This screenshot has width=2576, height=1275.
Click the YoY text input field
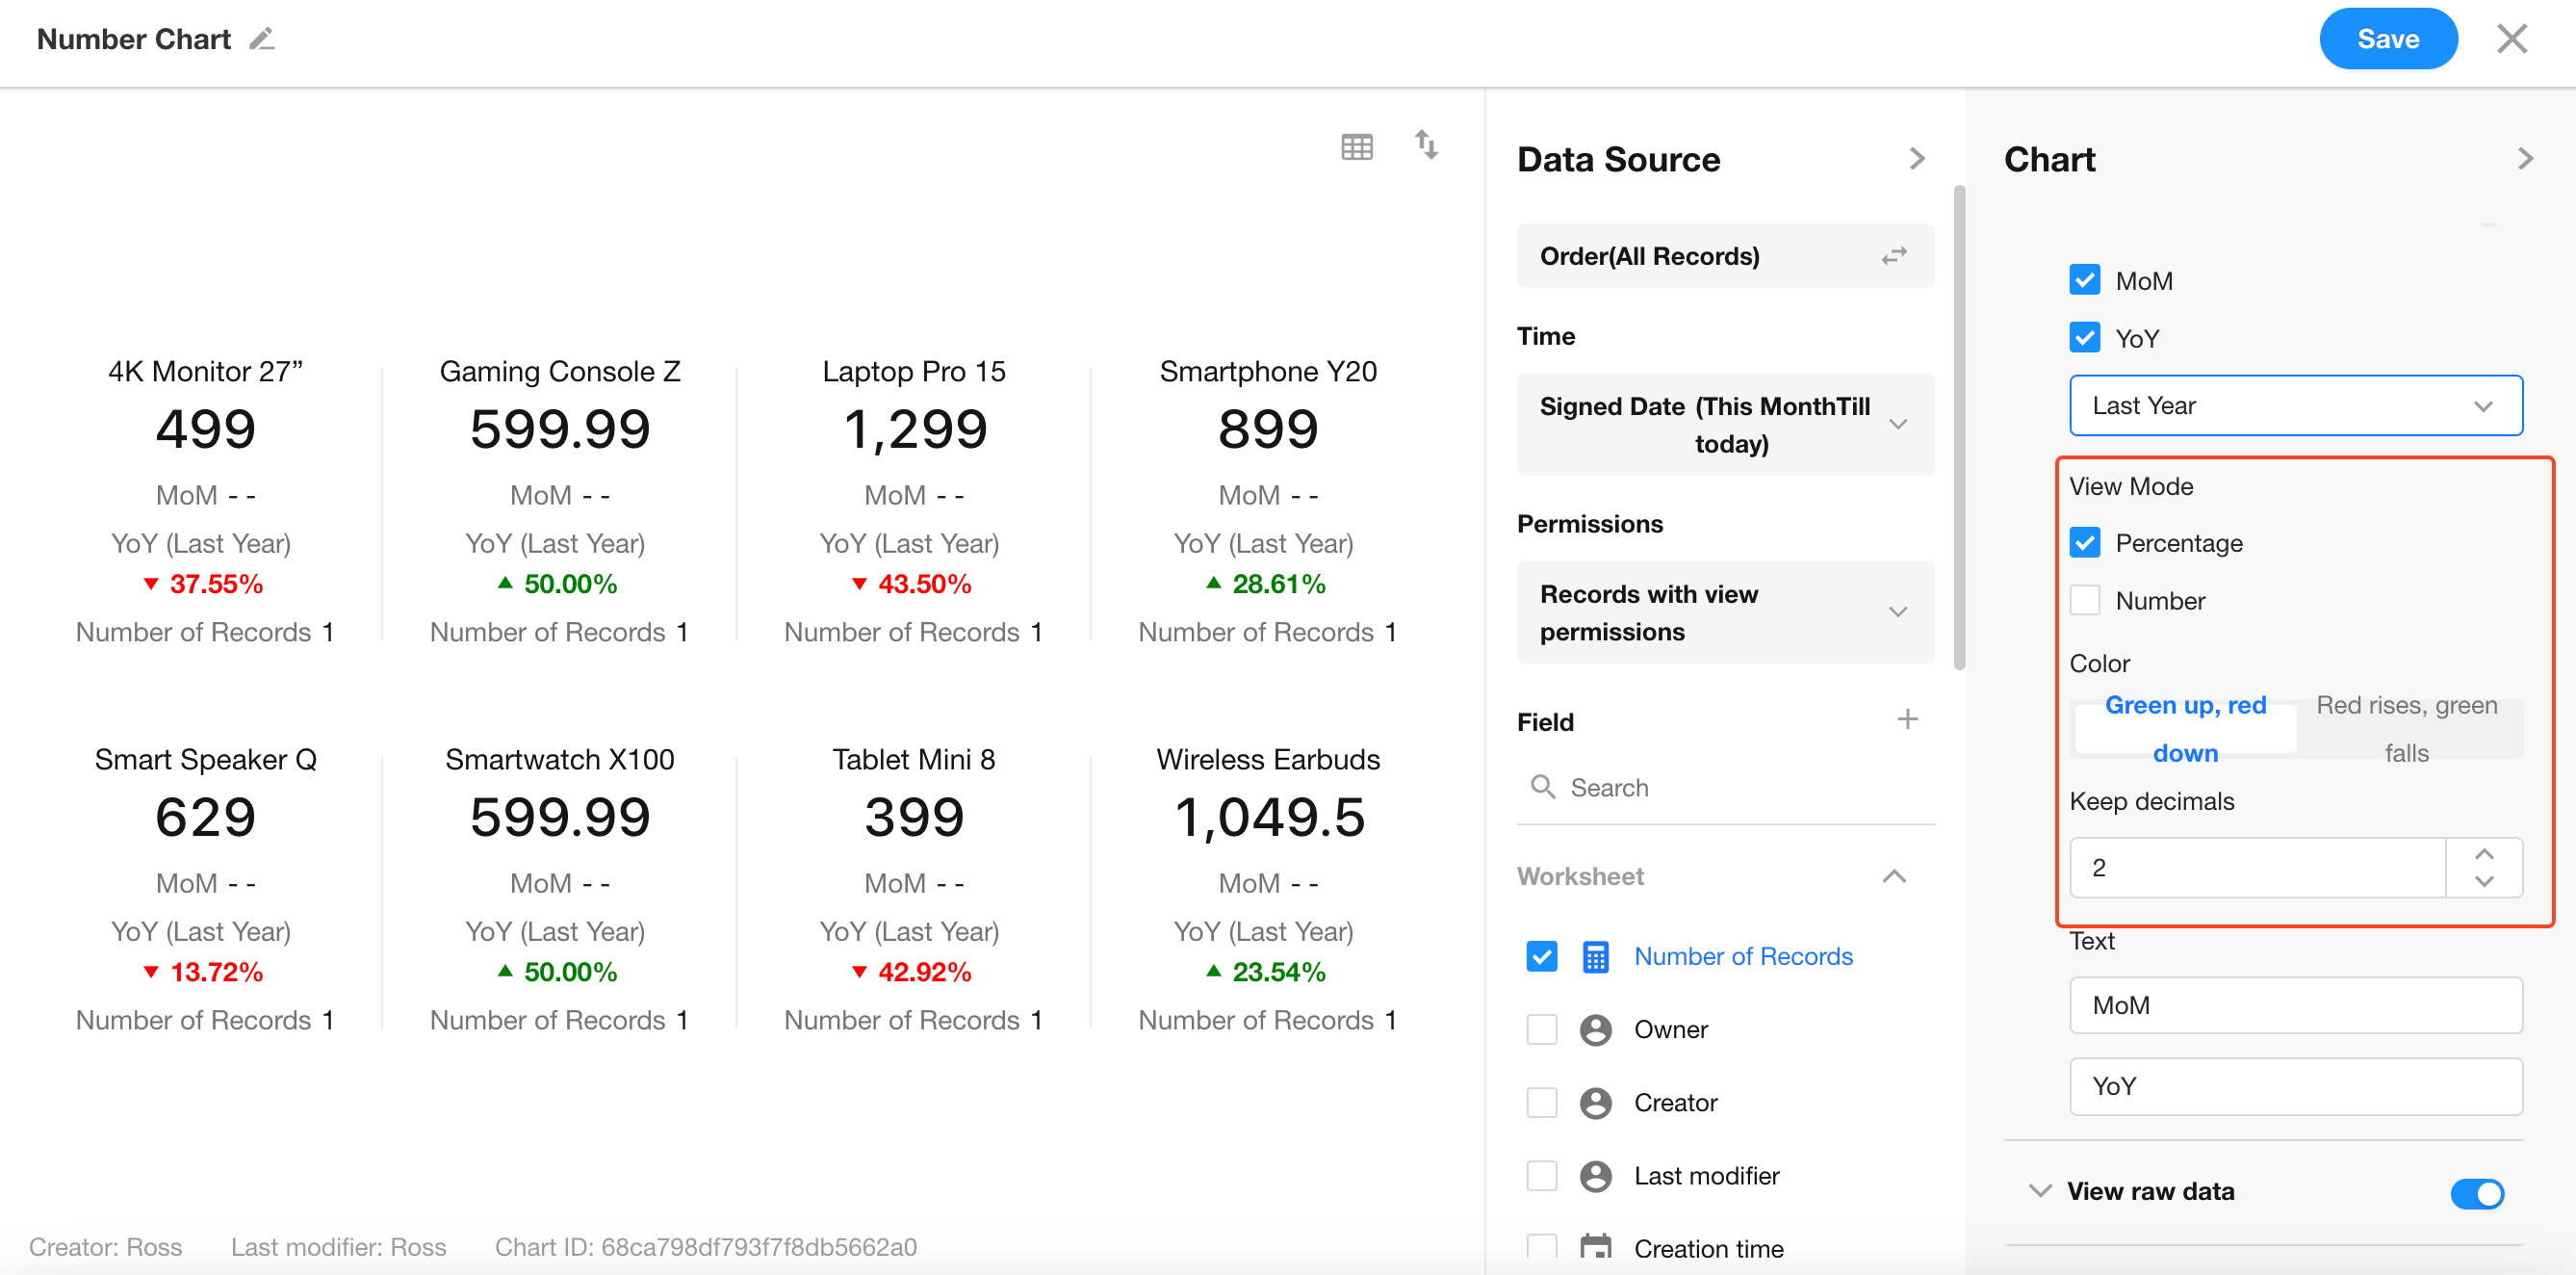(x=2295, y=1086)
